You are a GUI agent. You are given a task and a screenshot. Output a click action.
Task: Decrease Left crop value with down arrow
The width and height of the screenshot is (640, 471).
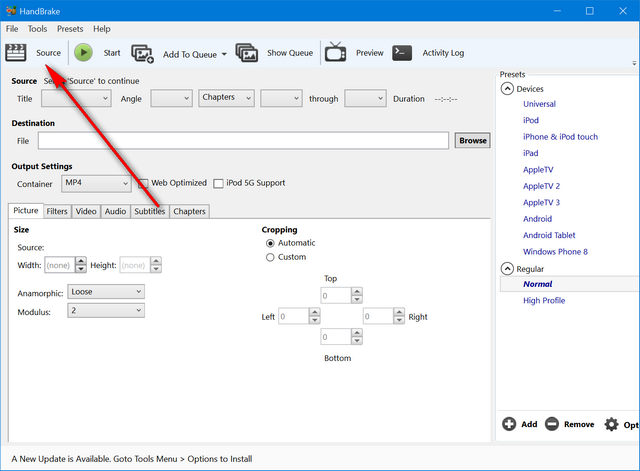point(314,320)
